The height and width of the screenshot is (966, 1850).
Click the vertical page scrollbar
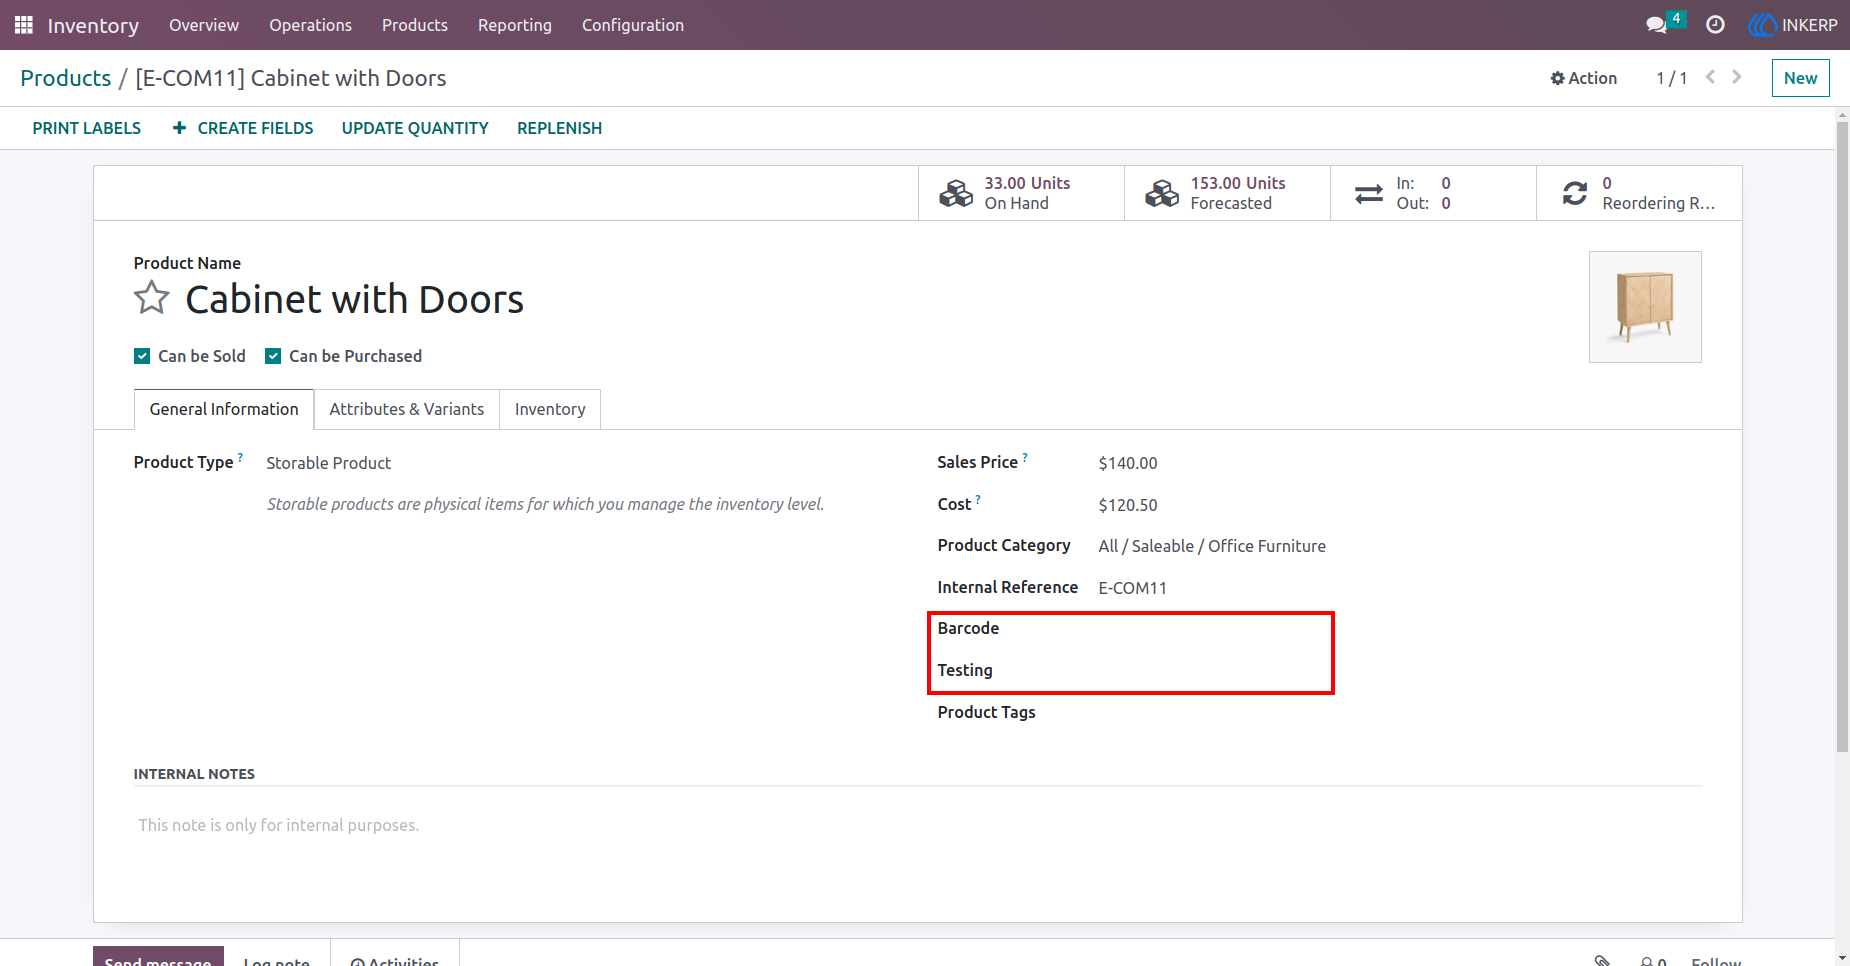click(x=1842, y=437)
